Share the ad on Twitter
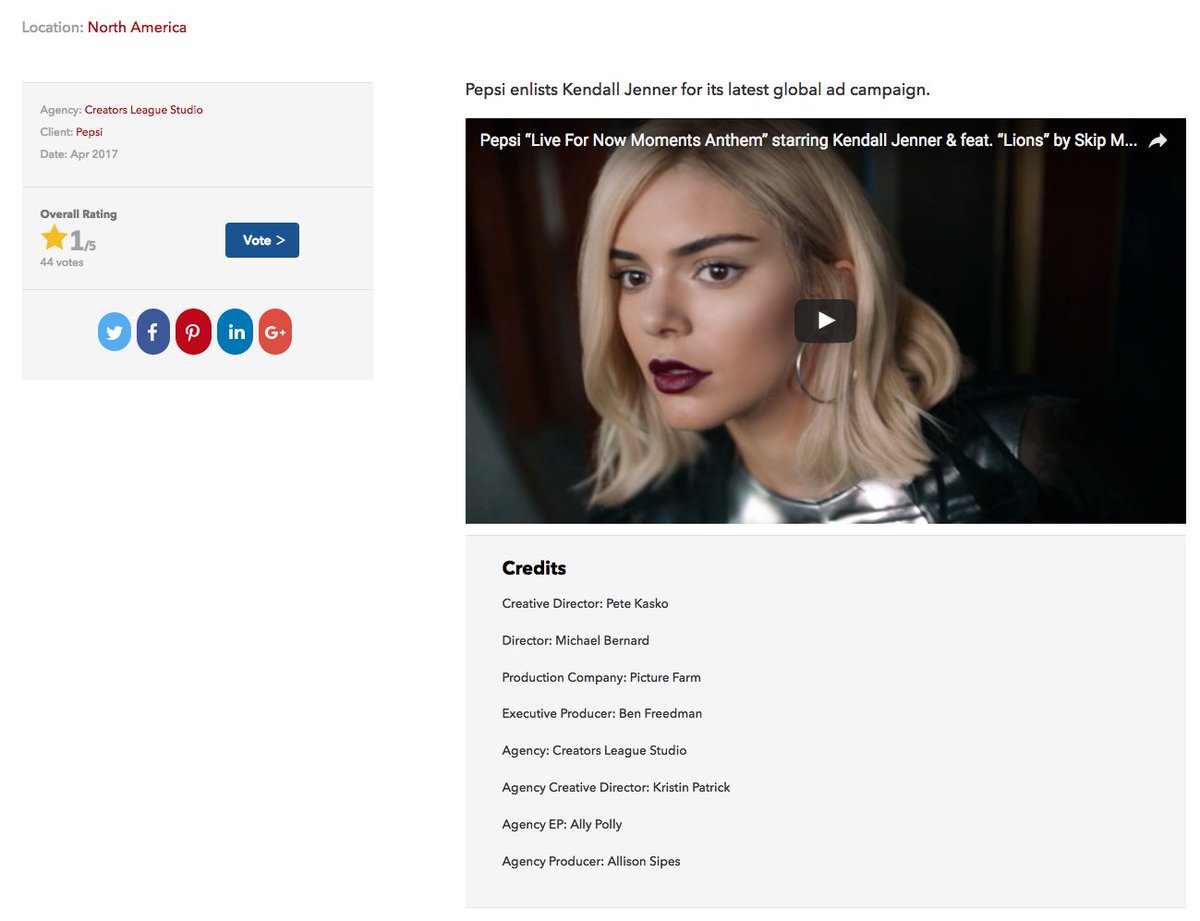This screenshot has width=1200, height=921. pos(115,332)
